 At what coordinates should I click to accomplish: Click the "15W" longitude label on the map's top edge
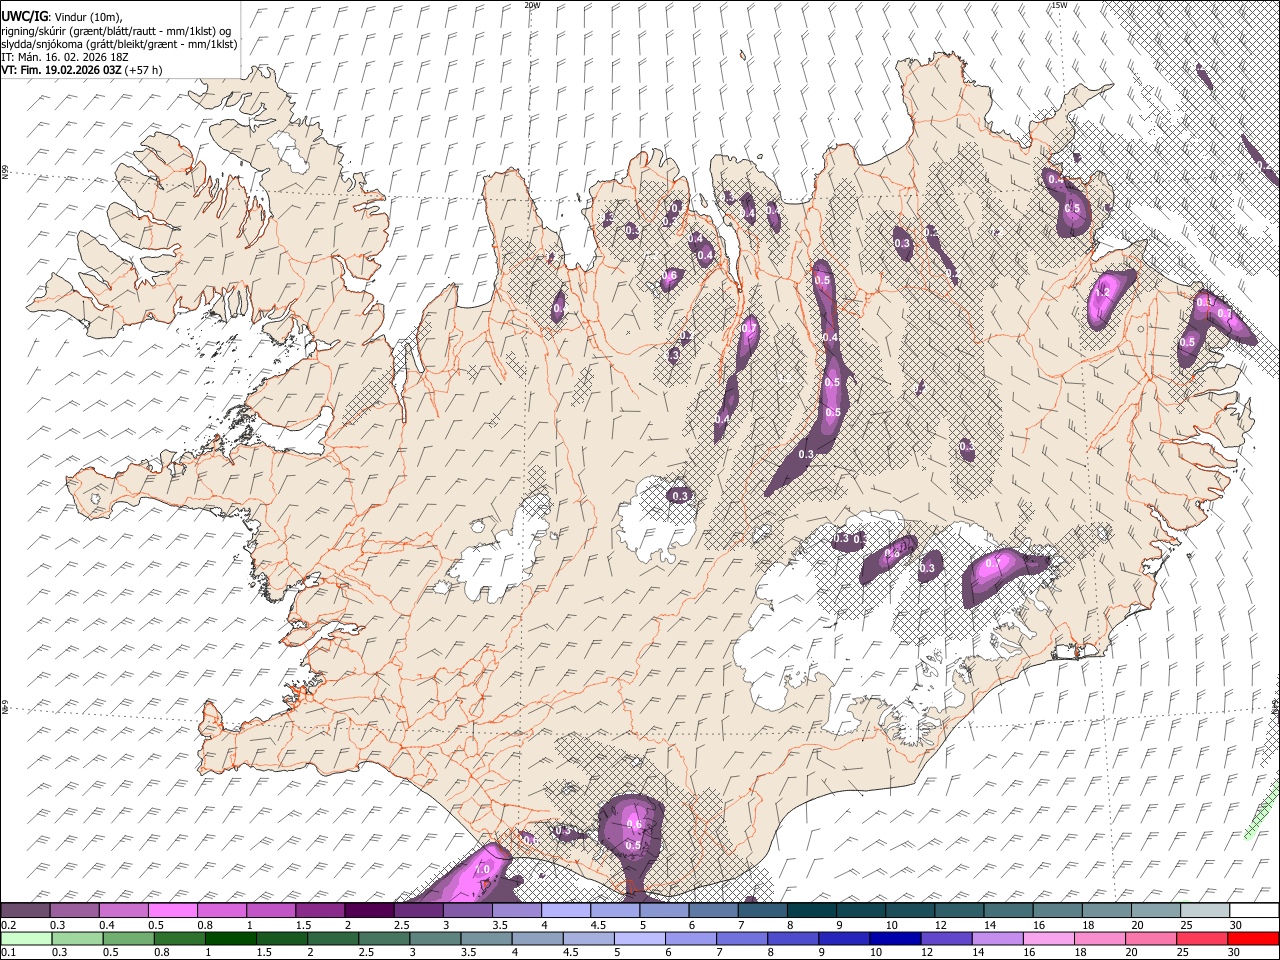[x=1058, y=5]
